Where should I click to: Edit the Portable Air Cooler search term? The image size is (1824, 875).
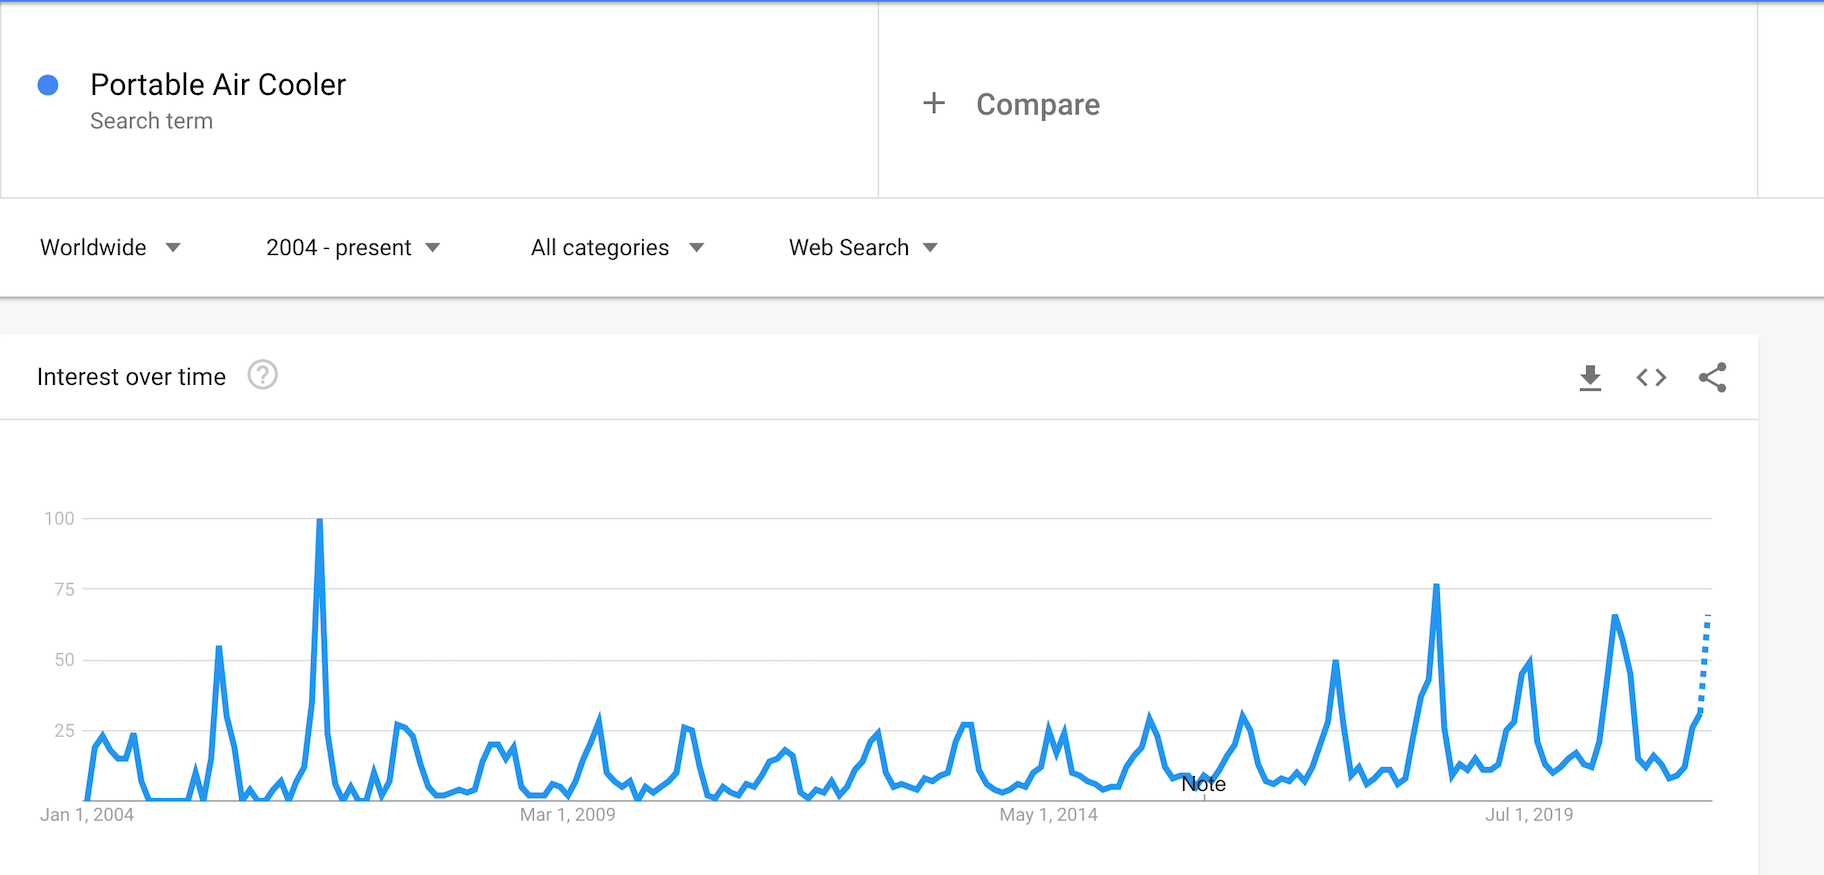pyautogui.click(x=218, y=85)
